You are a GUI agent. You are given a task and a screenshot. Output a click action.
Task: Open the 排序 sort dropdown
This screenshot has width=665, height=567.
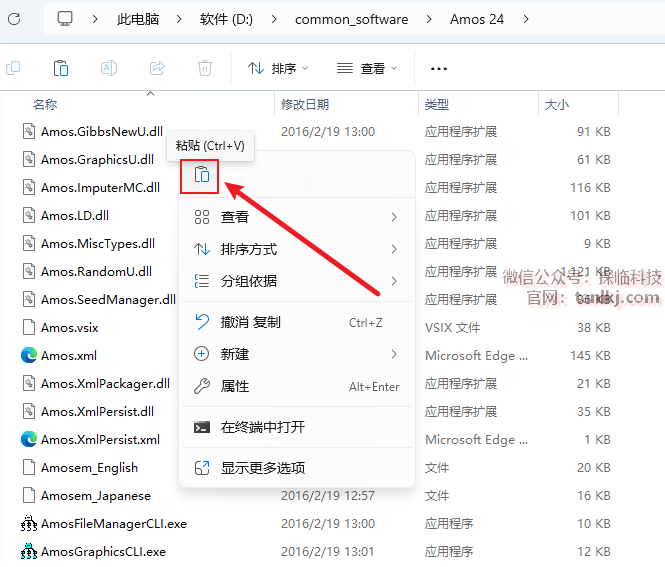point(278,68)
